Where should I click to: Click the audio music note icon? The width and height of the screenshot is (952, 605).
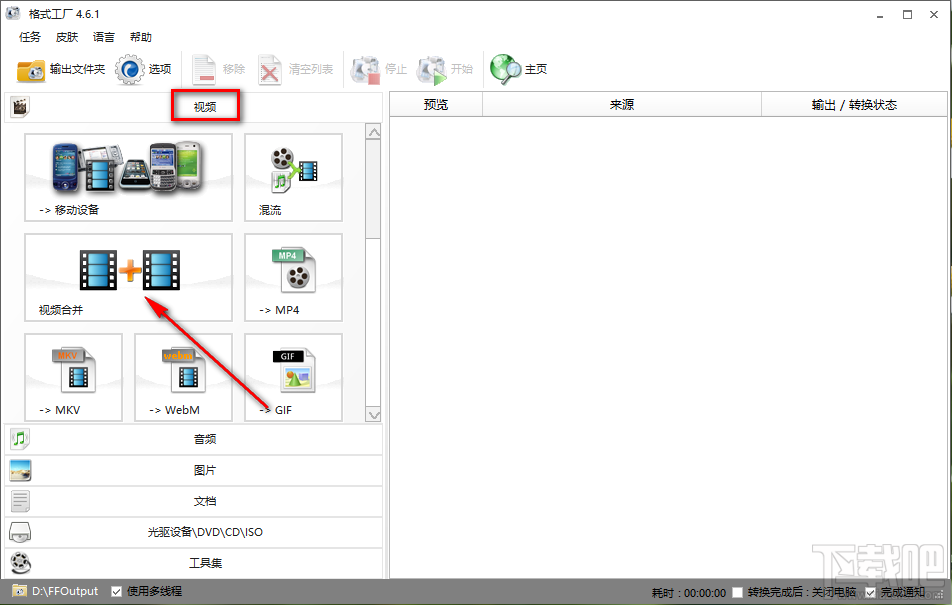20,439
